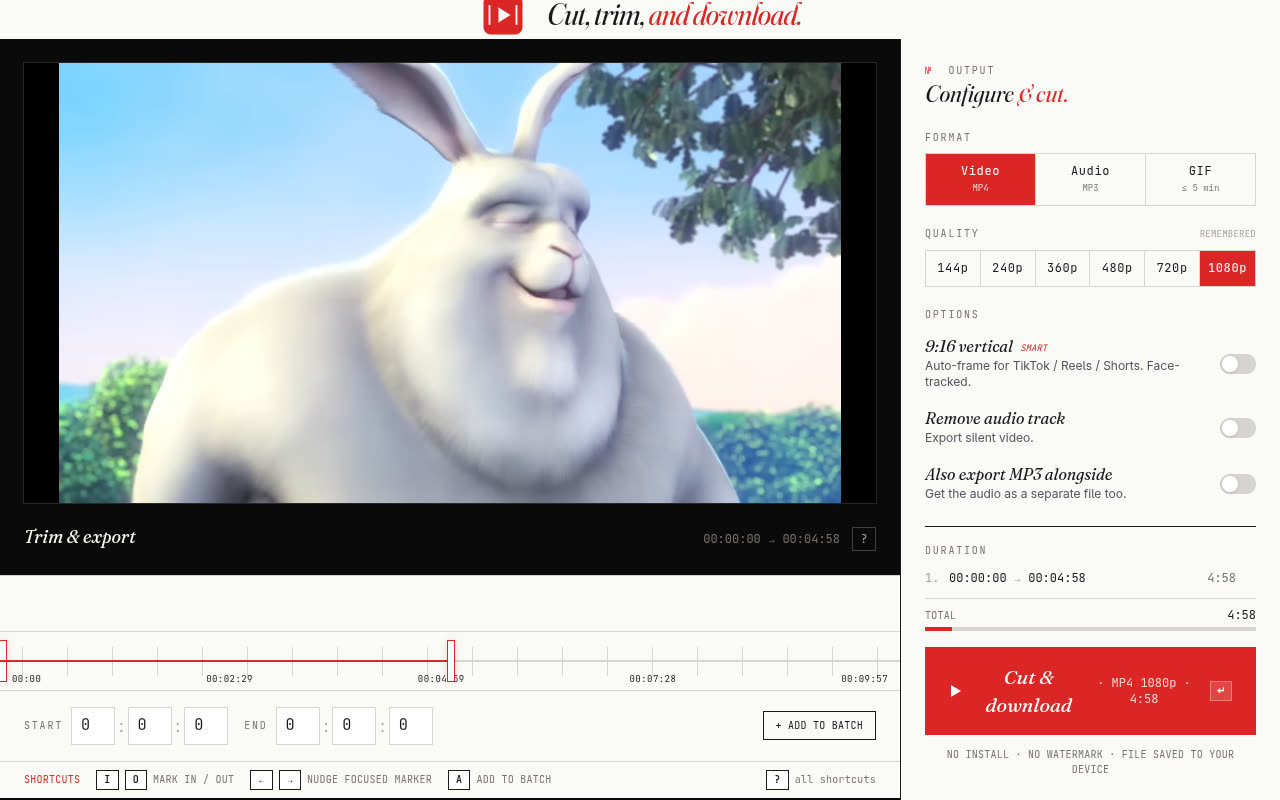Click the red play-logo icon in header
The height and width of the screenshot is (800, 1280).
(502, 15)
